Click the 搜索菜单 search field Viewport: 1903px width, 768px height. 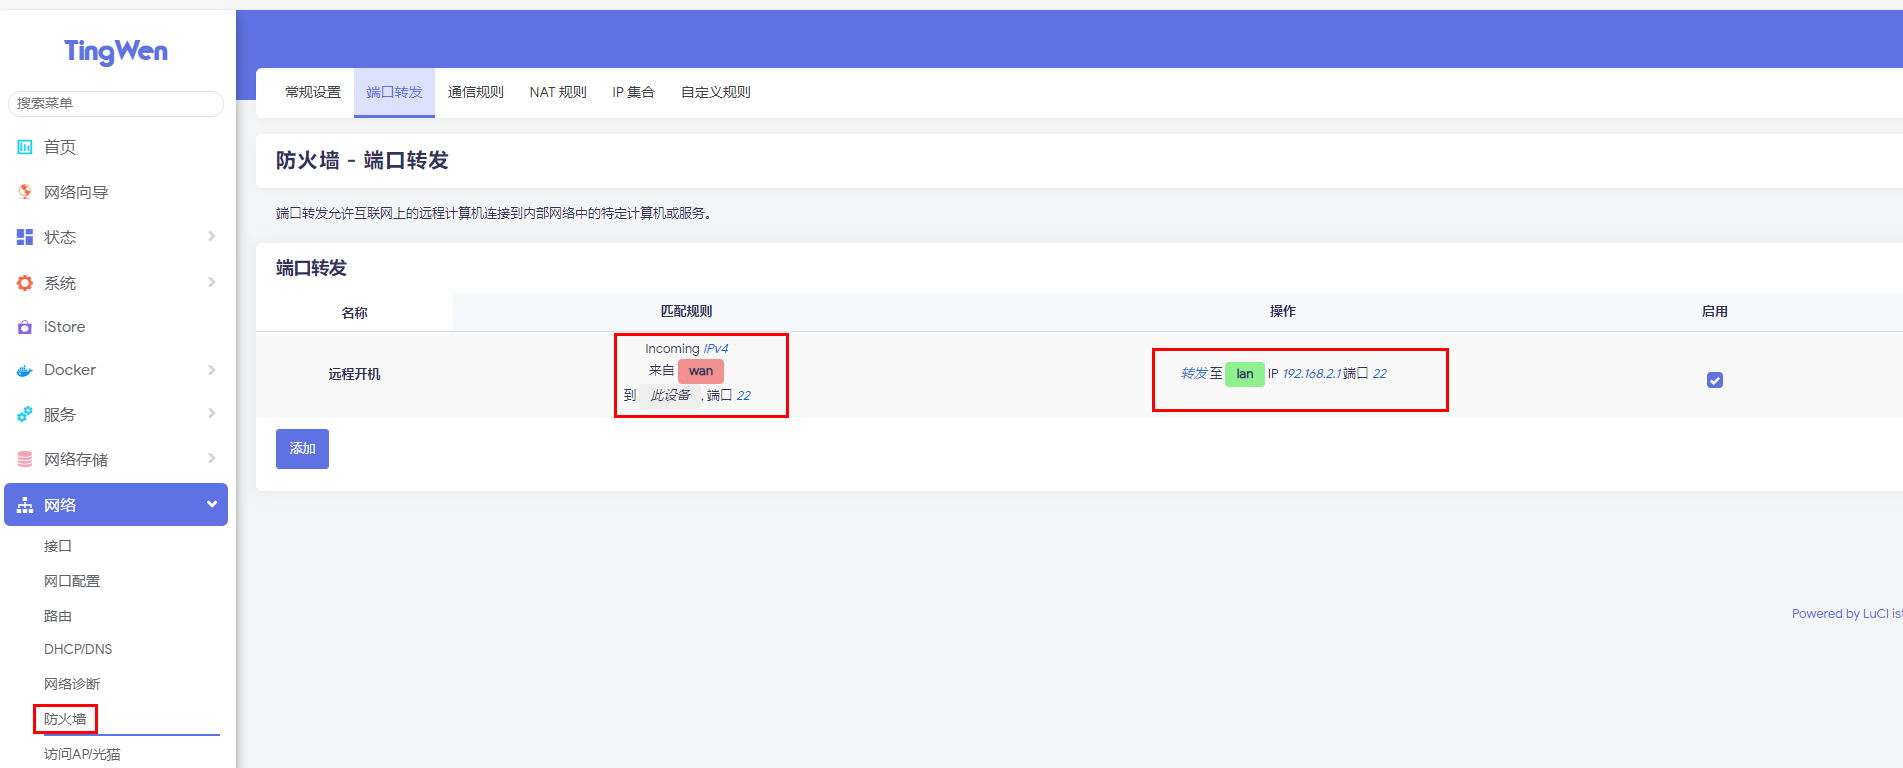116,103
